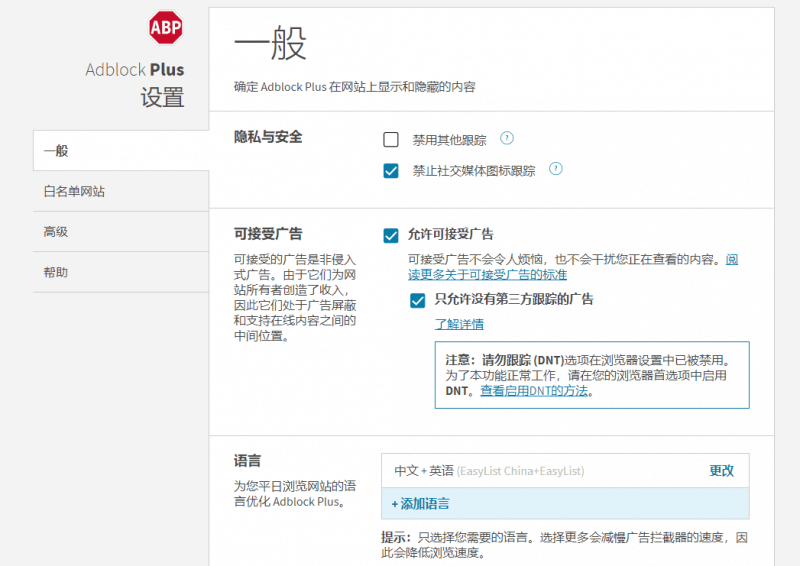Click the 禁用其他跟踪 label text
Image resolution: width=800 pixels, height=566 pixels.
point(449,140)
